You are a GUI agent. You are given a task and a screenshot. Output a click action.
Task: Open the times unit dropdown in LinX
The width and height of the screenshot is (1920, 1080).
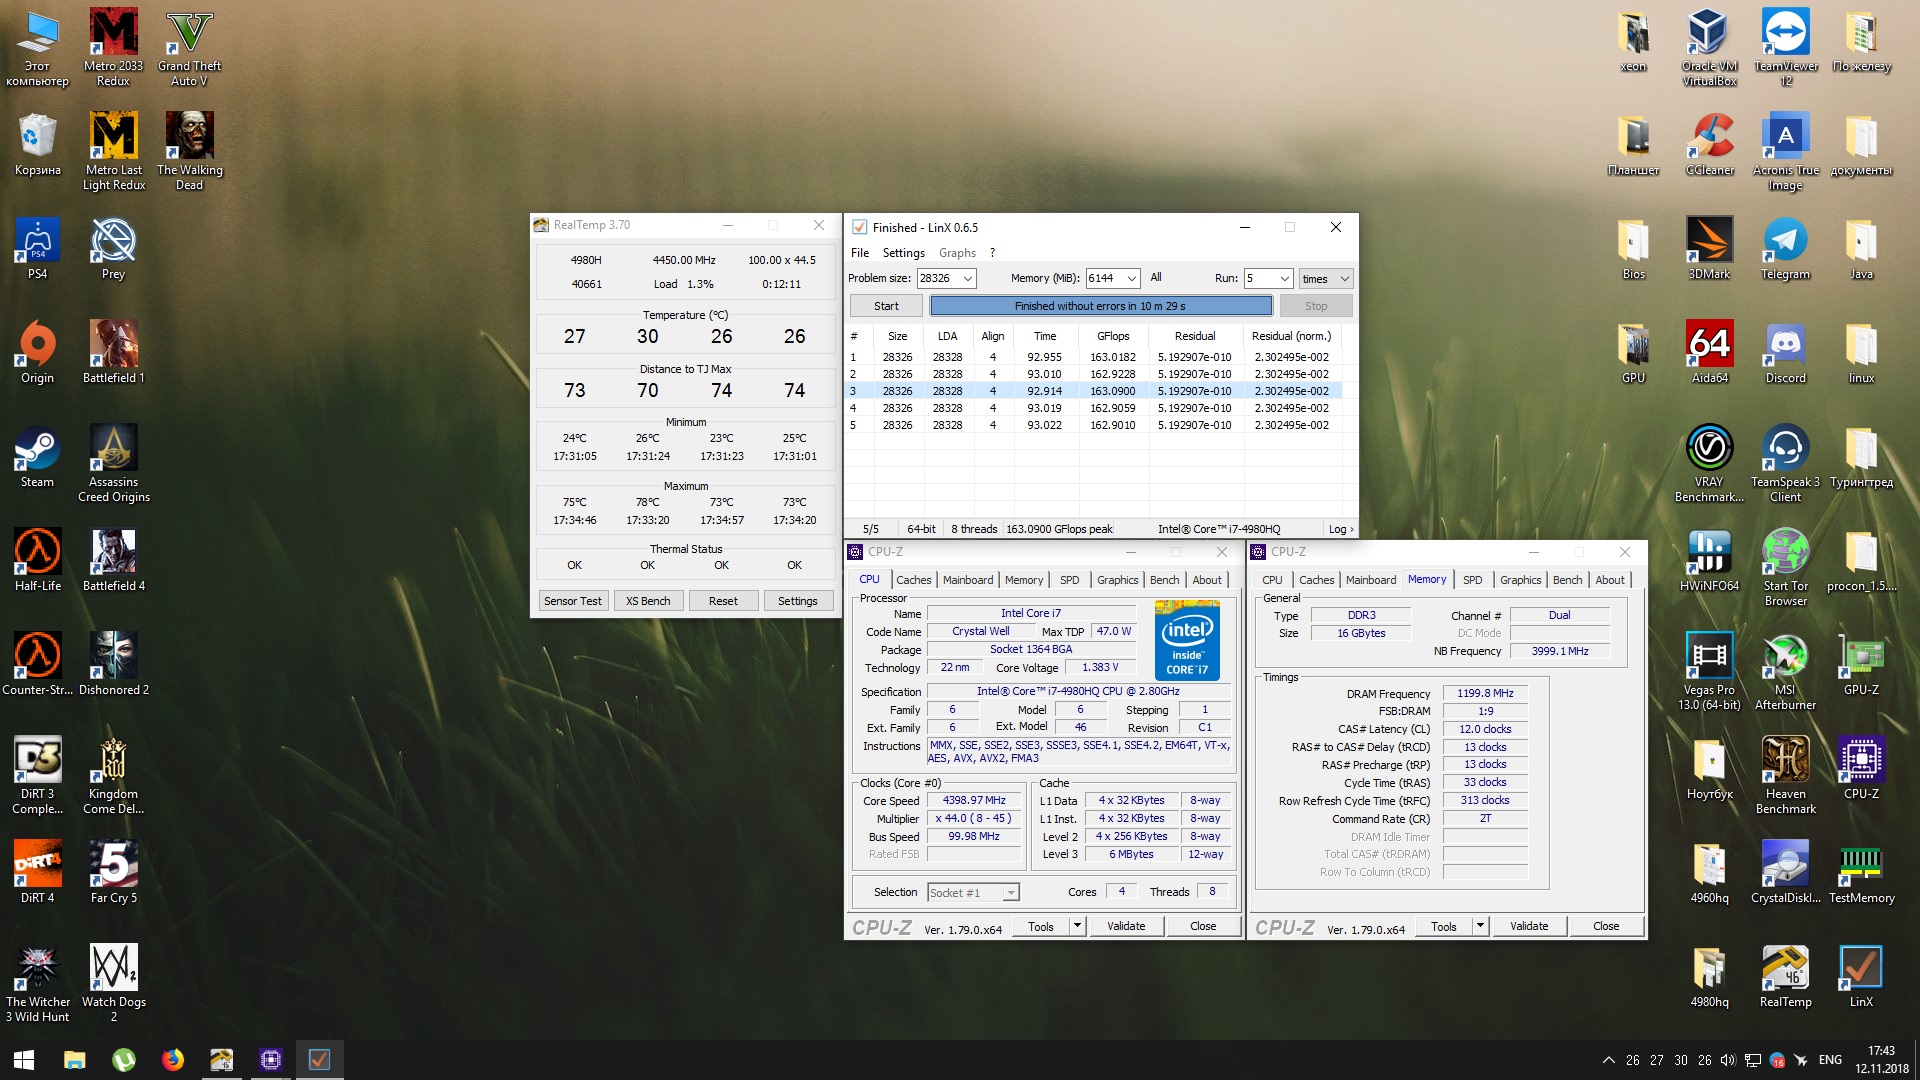tap(1344, 279)
